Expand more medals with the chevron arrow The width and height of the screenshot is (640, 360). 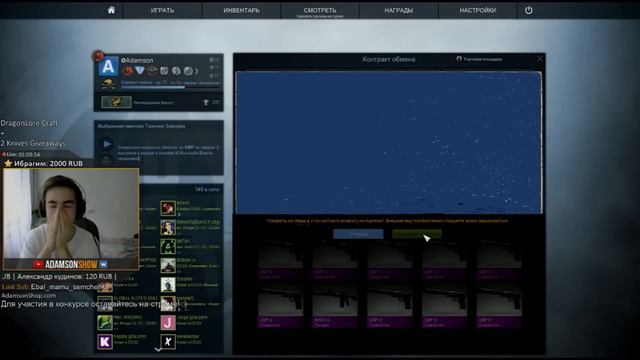pyautogui.click(x=197, y=71)
